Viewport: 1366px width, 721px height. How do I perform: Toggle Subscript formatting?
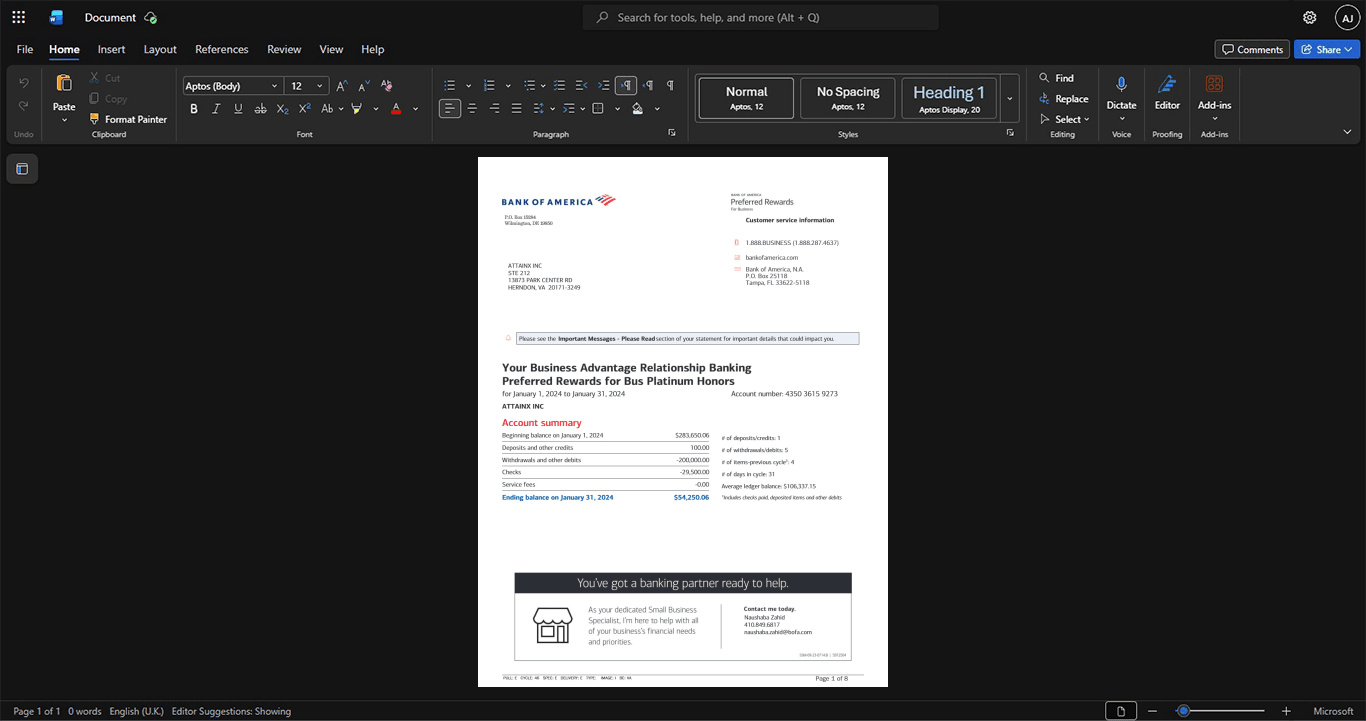point(282,108)
